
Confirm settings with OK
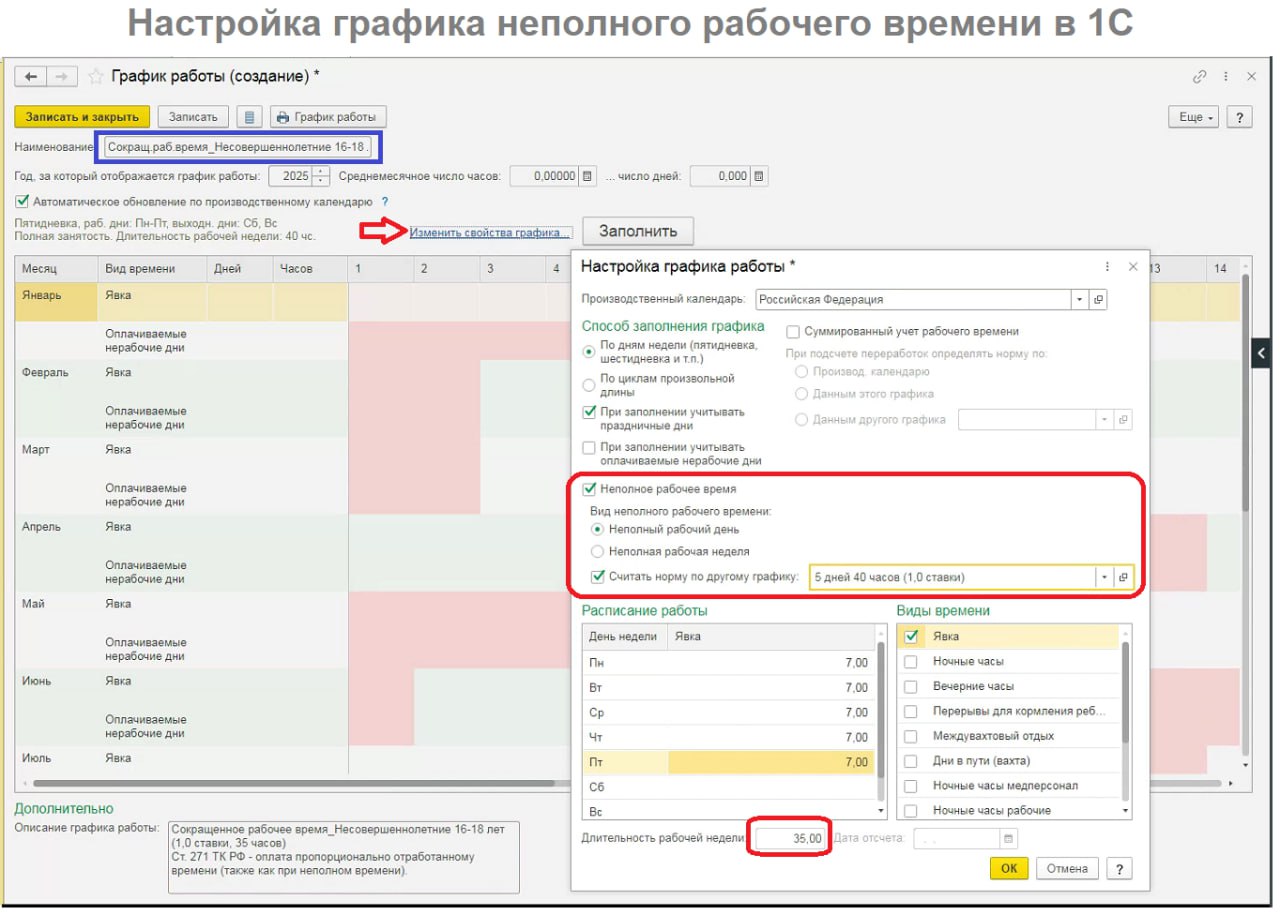point(1009,868)
